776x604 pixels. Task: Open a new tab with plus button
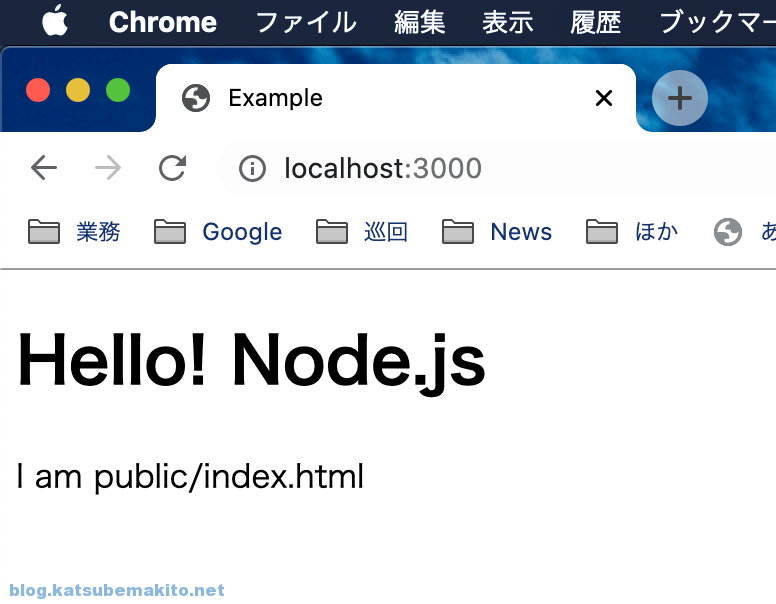[679, 98]
